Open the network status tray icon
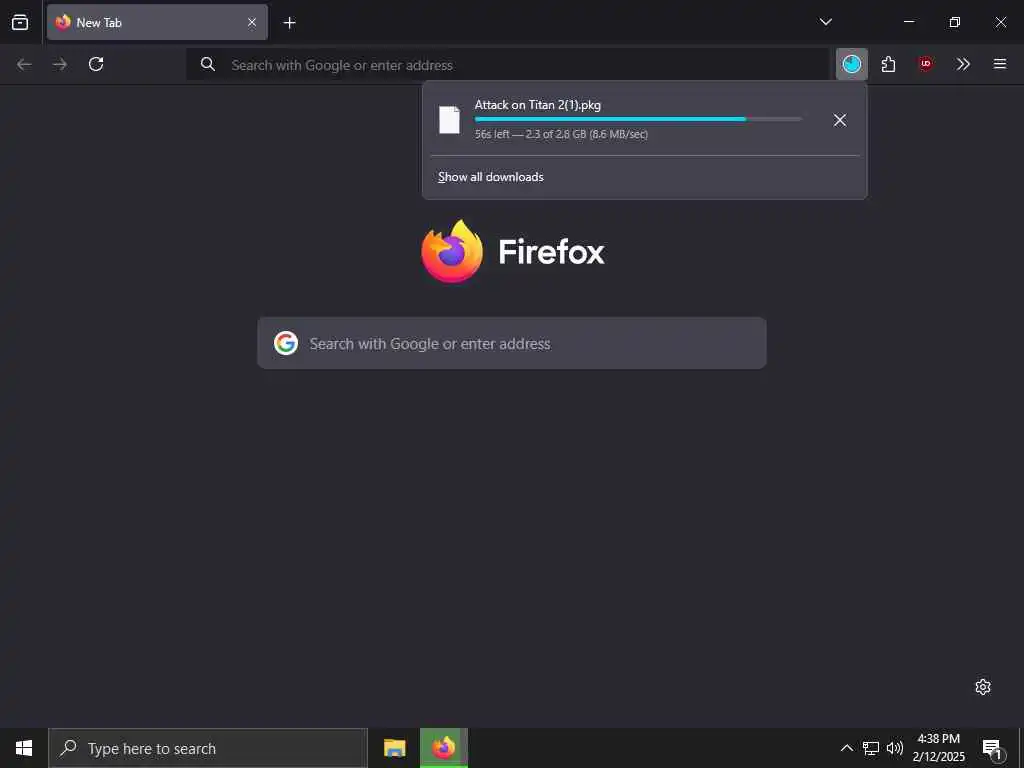Screen dimensions: 1024x768 [871, 748]
